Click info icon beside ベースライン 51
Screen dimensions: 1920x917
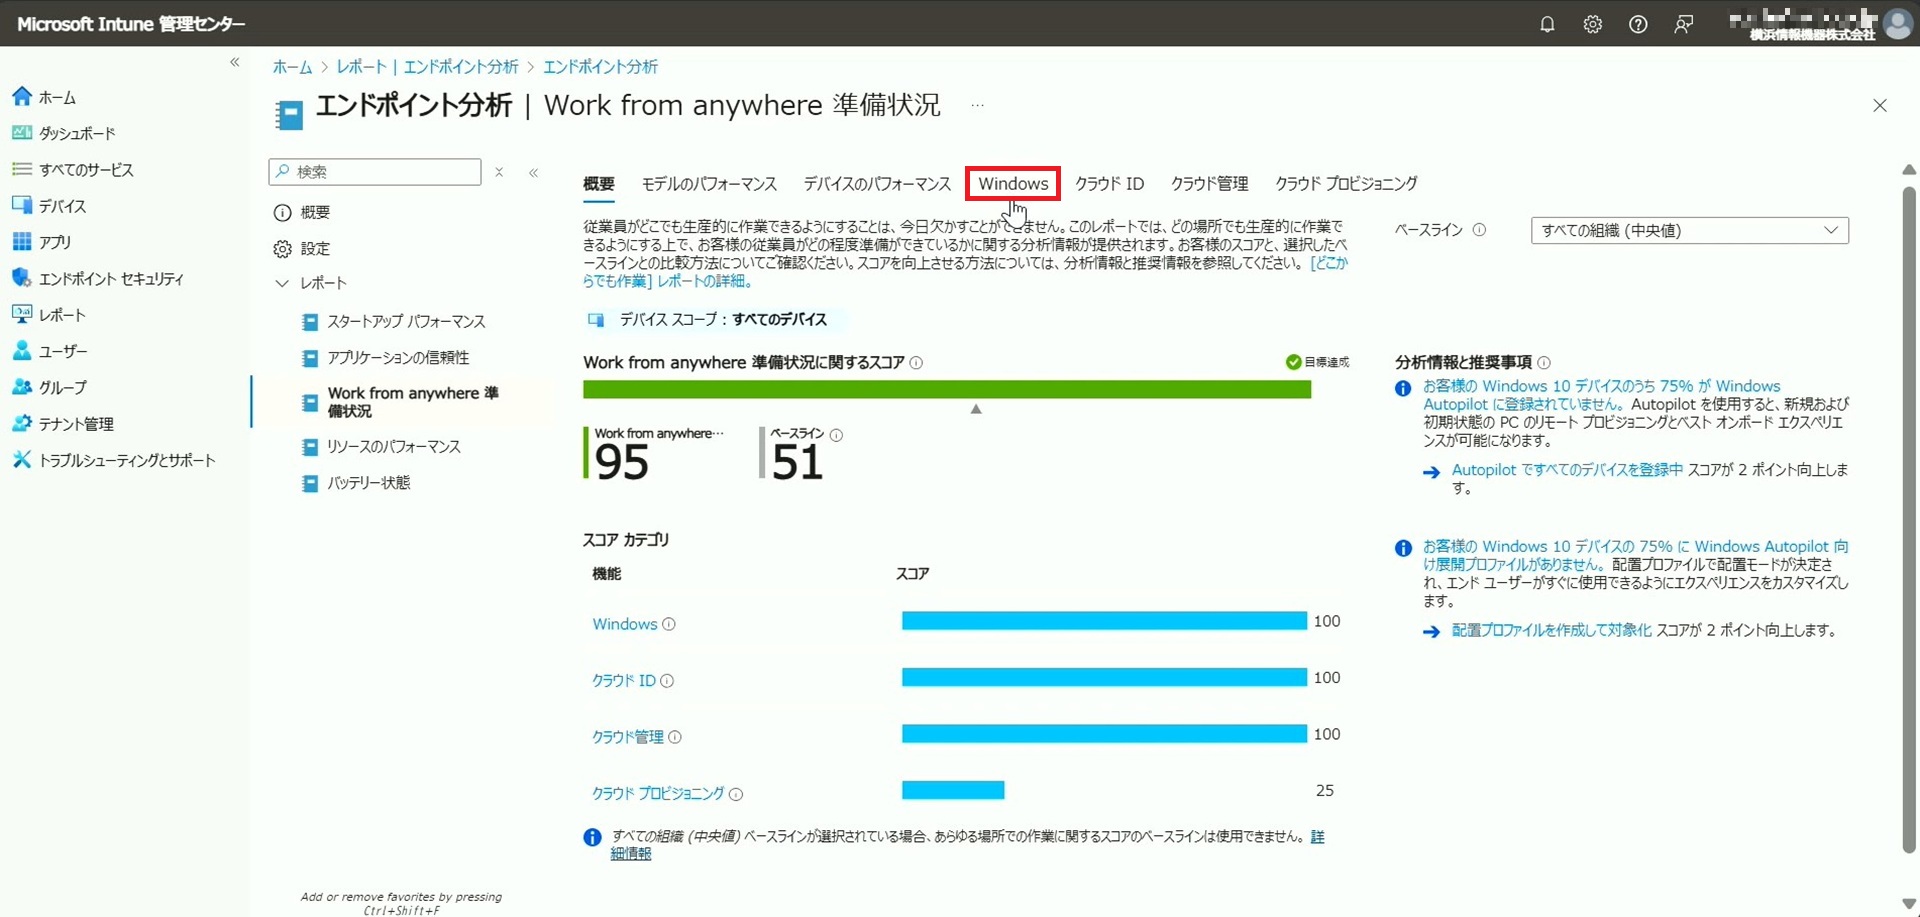(836, 434)
